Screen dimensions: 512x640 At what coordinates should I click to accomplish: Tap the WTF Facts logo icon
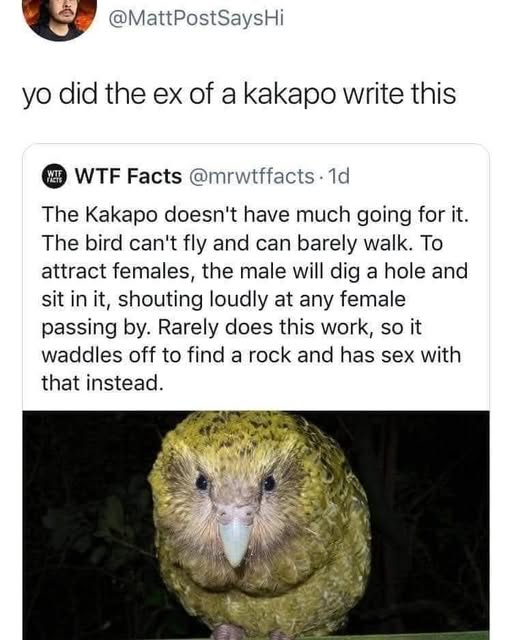point(53,176)
